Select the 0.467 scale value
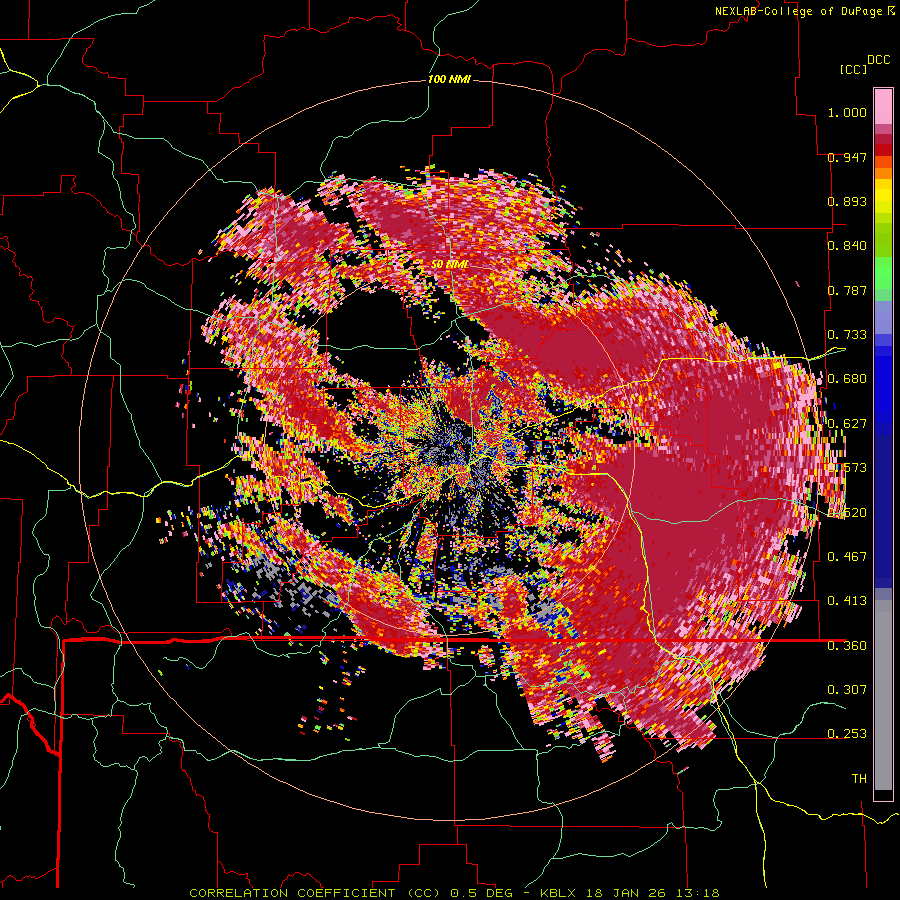Image resolution: width=900 pixels, height=900 pixels. 847,556
